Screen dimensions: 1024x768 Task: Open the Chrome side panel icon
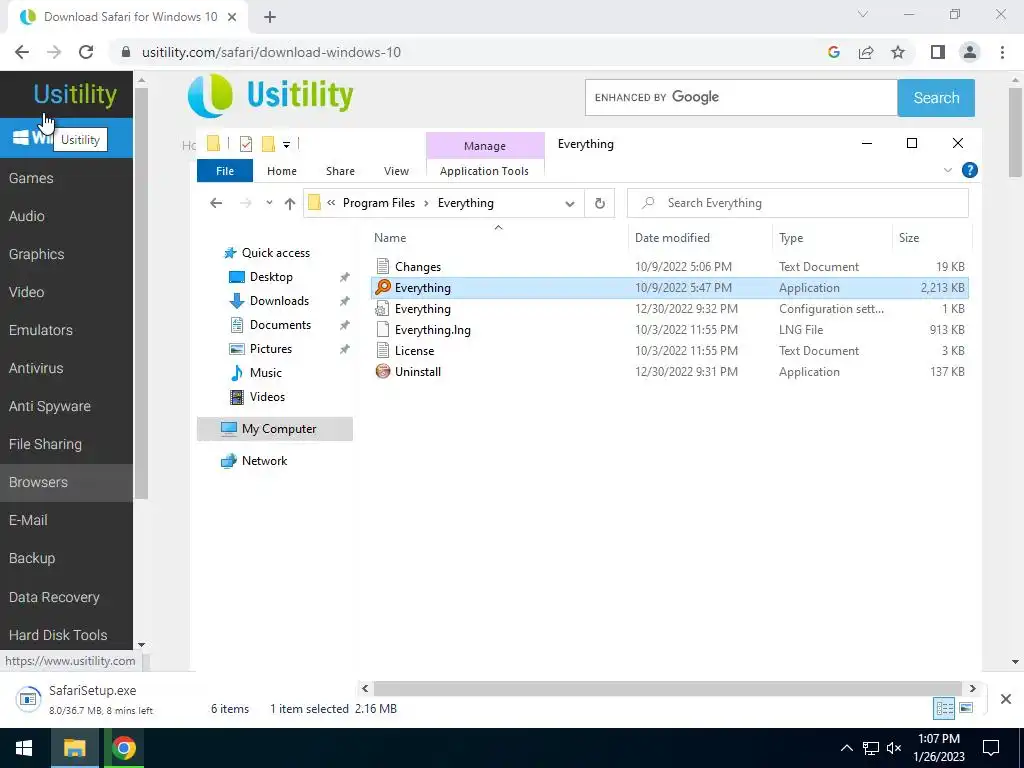[x=938, y=52]
